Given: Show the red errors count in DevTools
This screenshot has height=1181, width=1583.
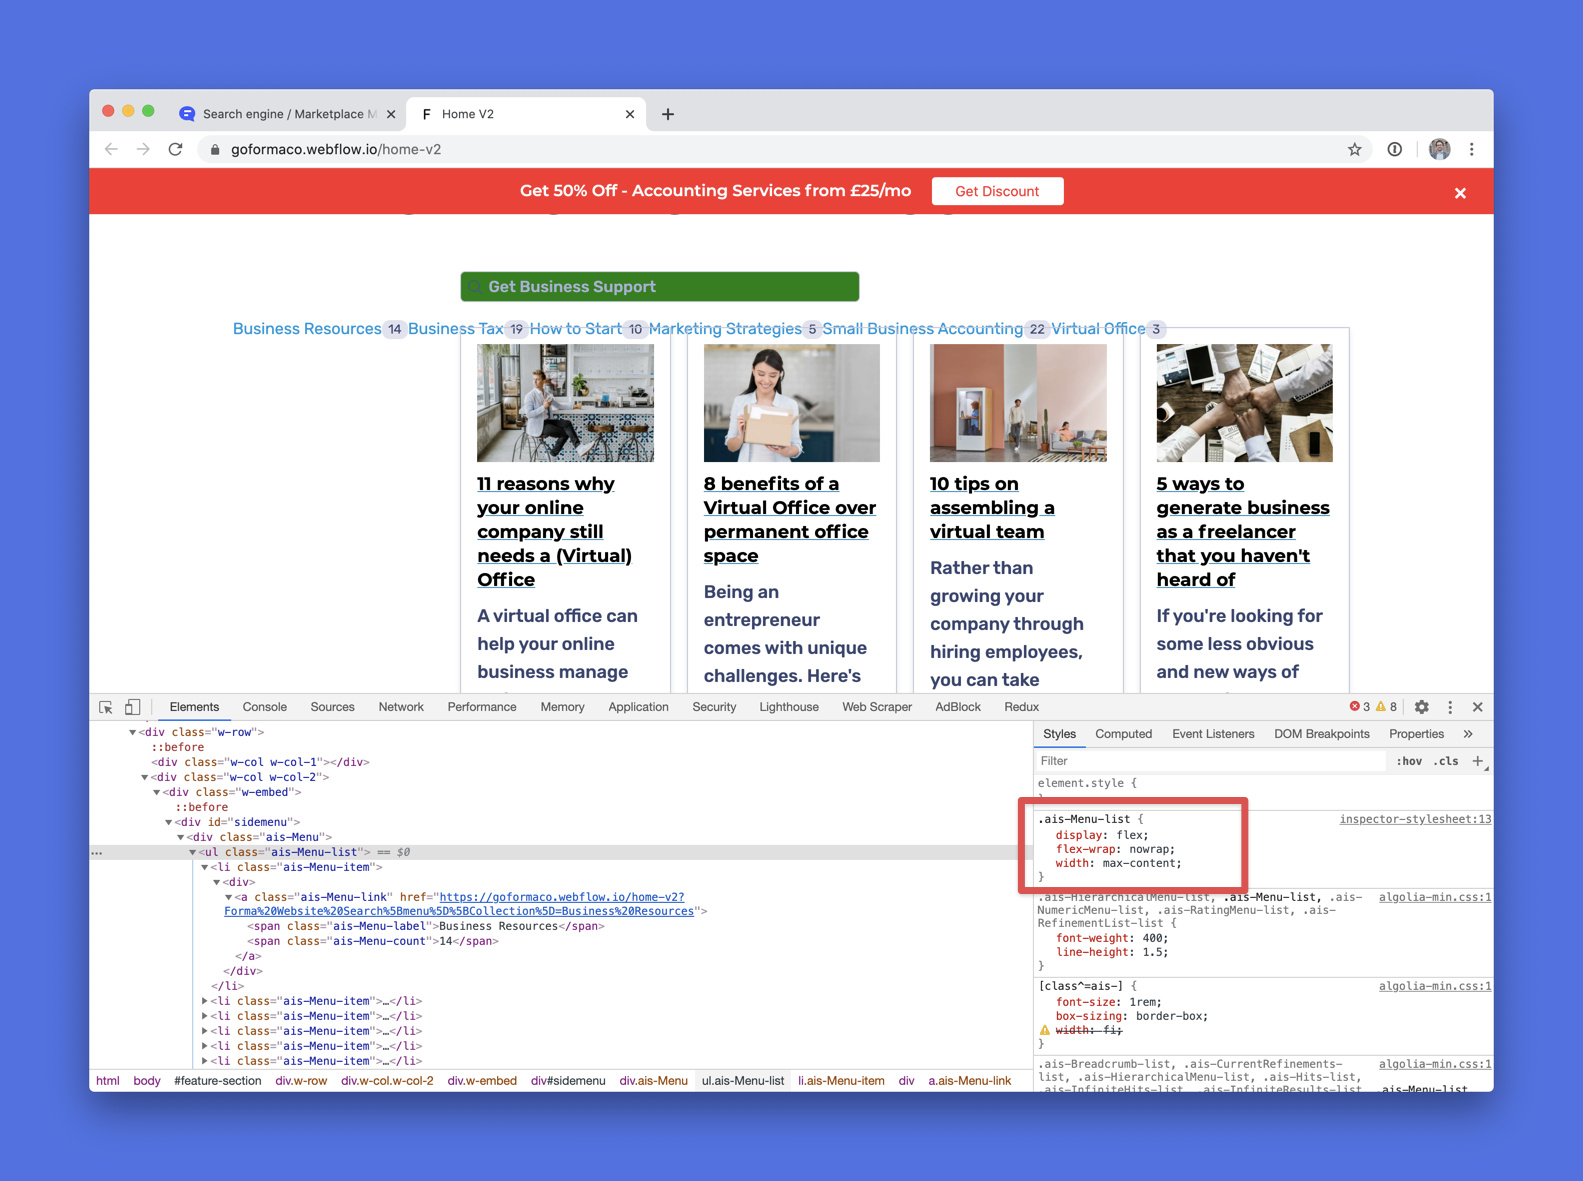Looking at the screenshot, I should [1360, 707].
